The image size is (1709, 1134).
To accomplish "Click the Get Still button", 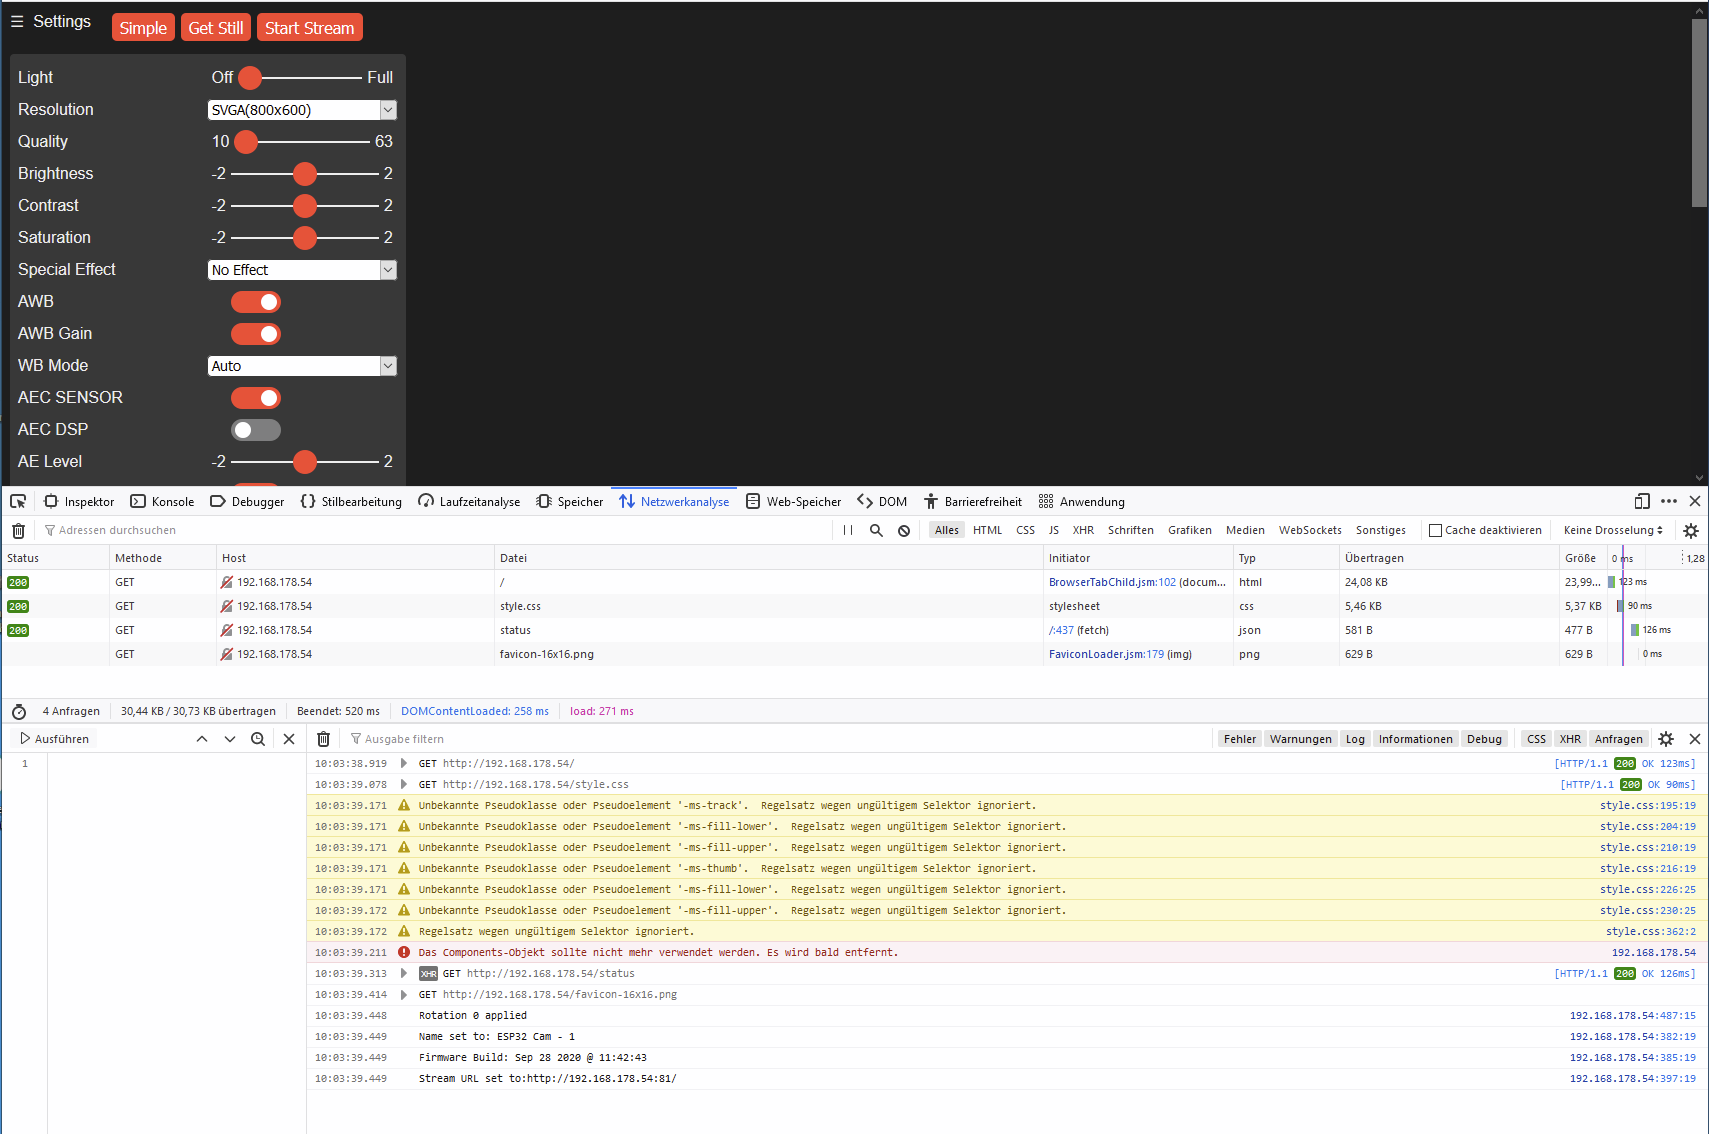I will pos(215,27).
